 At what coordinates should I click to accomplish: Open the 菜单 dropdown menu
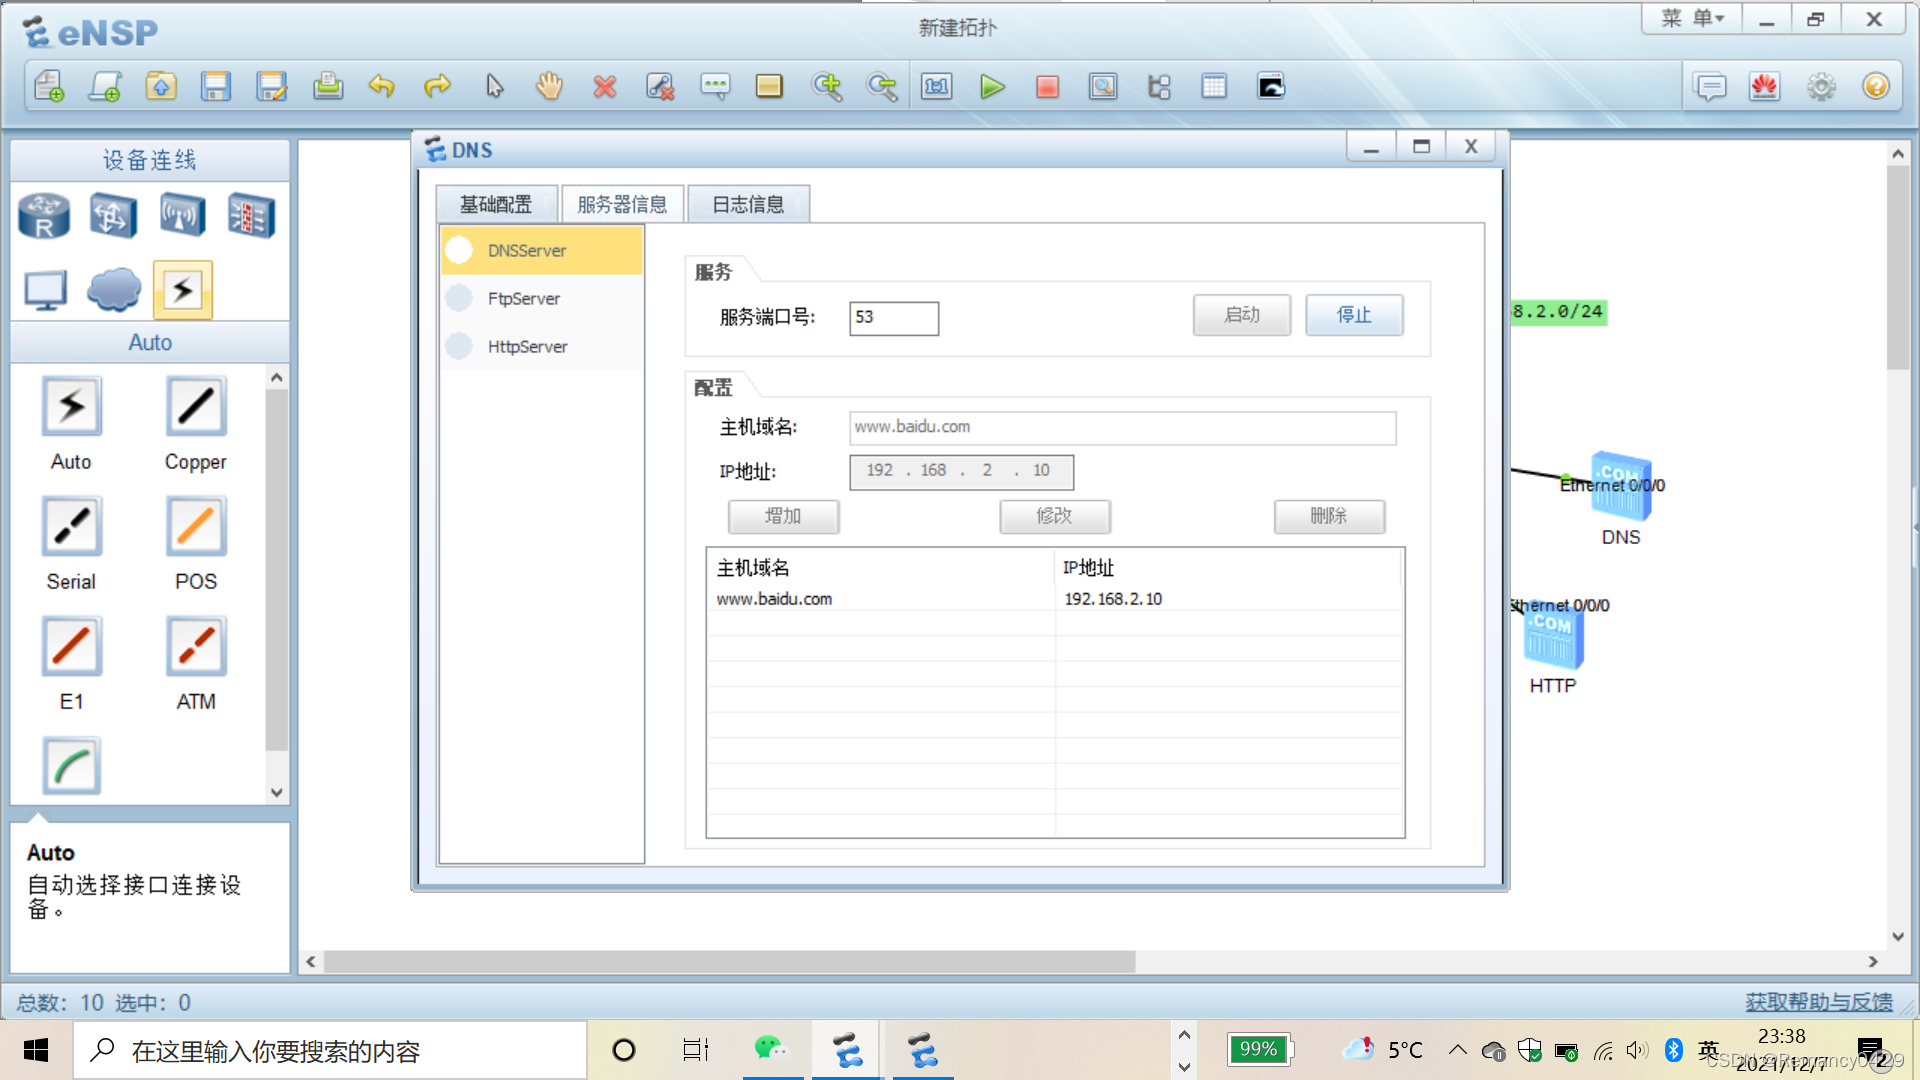pyautogui.click(x=1692, y=19)
